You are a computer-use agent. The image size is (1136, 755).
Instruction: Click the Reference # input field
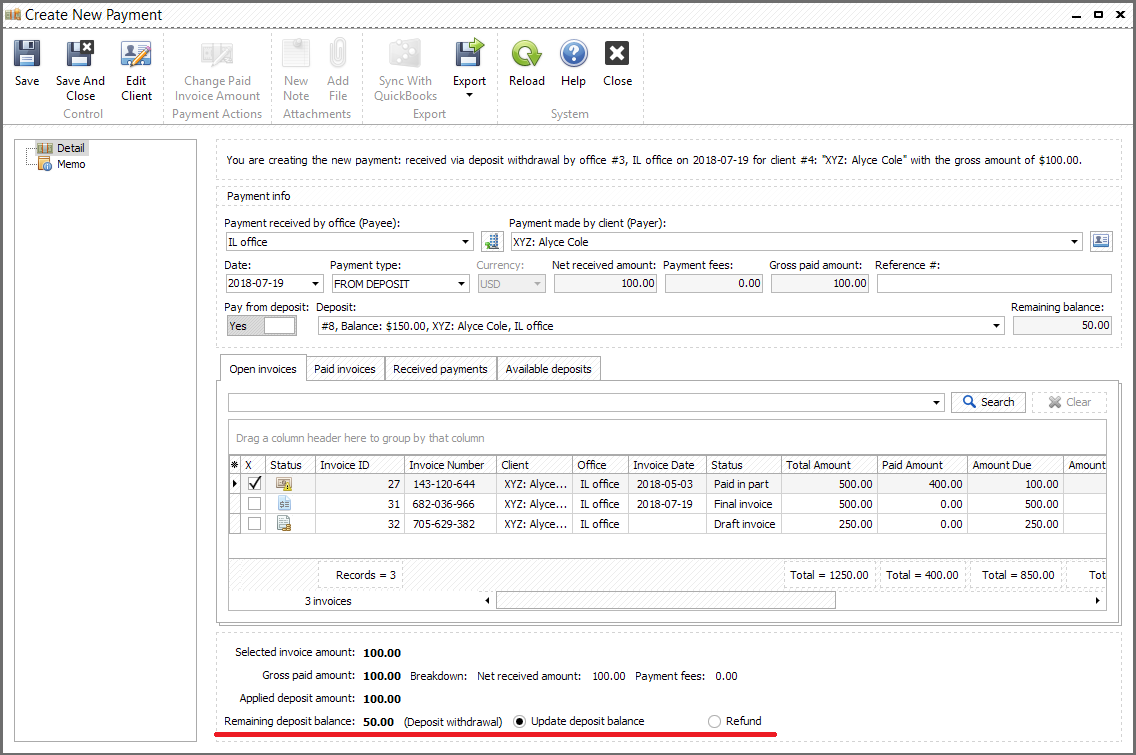[x=994, y=284]
